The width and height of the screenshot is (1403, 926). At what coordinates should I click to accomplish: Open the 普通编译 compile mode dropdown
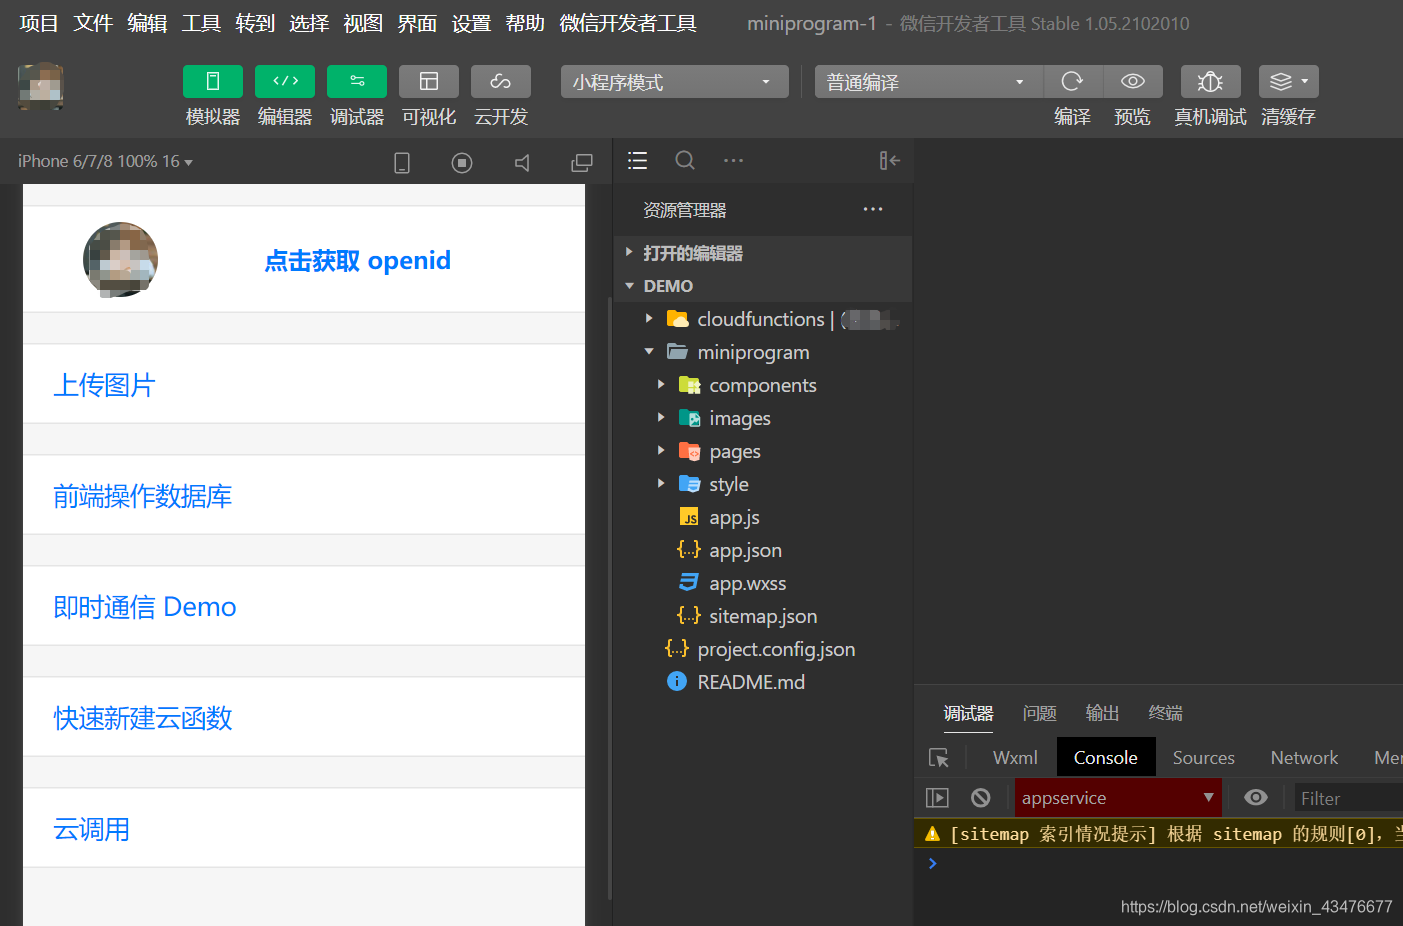[x=929, y=82]
